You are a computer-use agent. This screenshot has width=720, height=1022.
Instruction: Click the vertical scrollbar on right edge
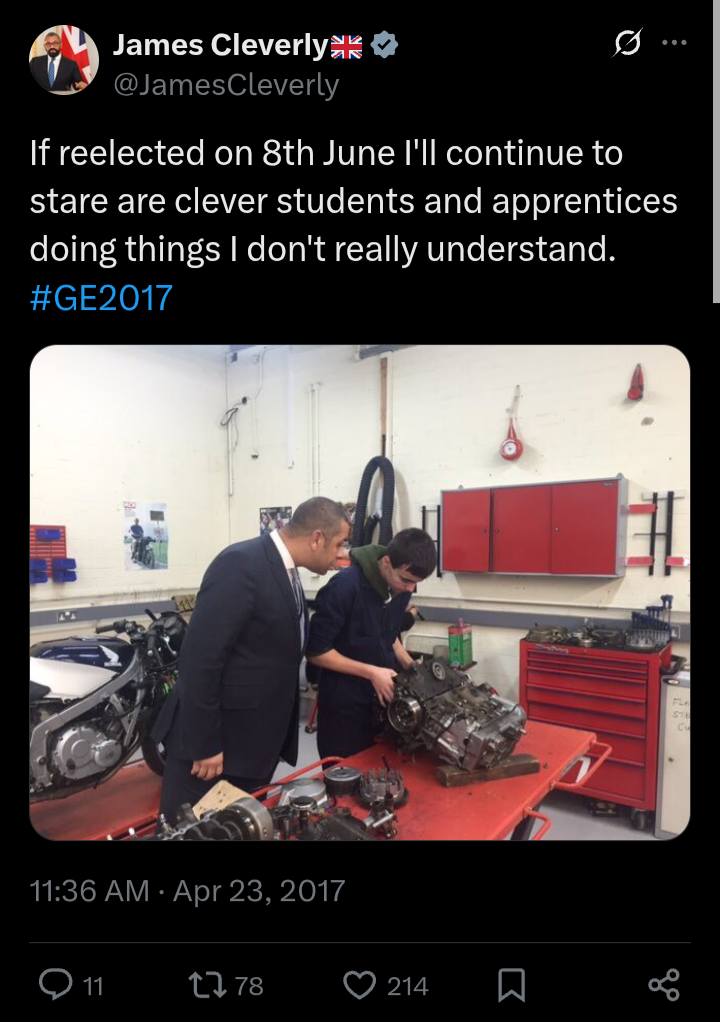[716, 151]
